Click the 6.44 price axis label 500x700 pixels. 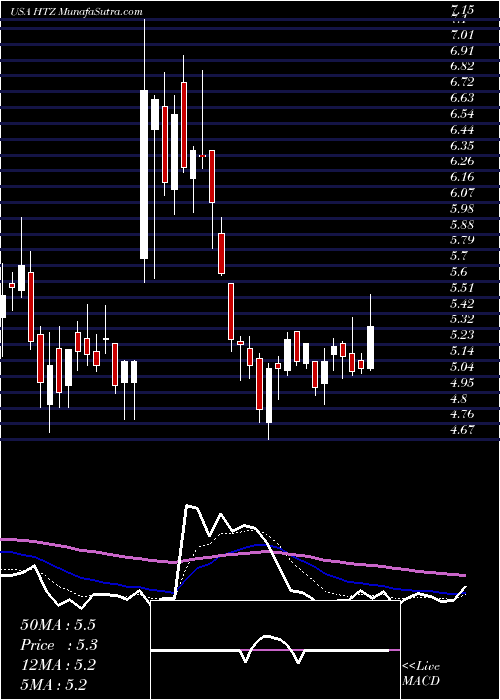click(x=462, y=130)
